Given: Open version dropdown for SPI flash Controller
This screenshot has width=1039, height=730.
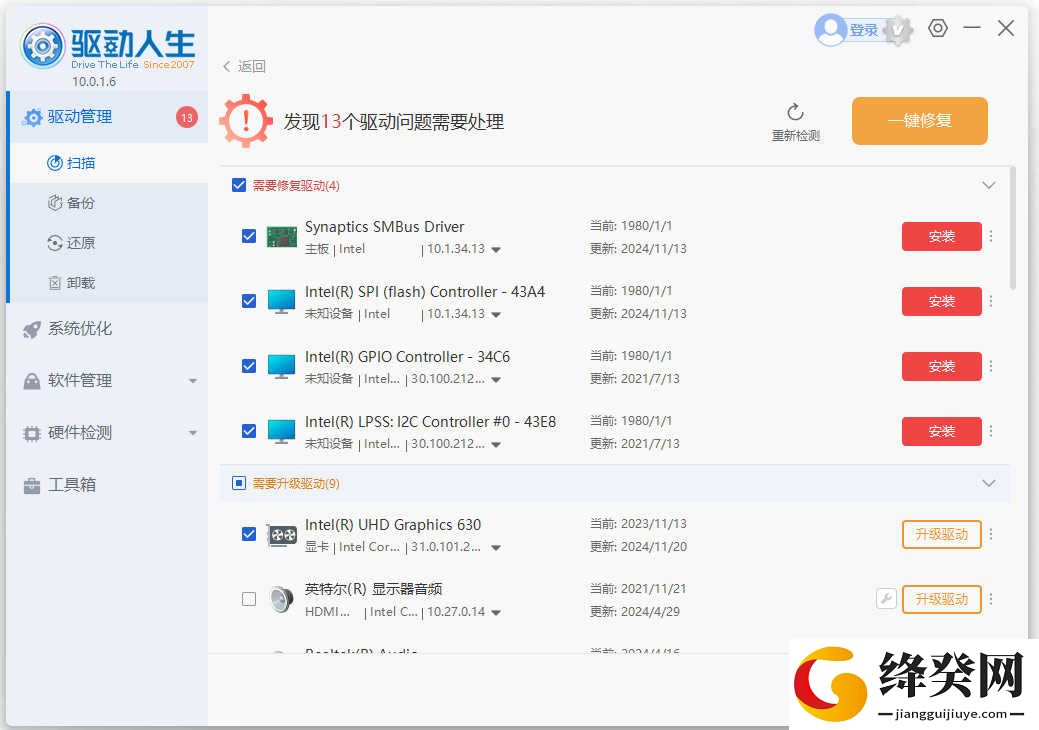Looking at the screenshot, I should (496, 315).
